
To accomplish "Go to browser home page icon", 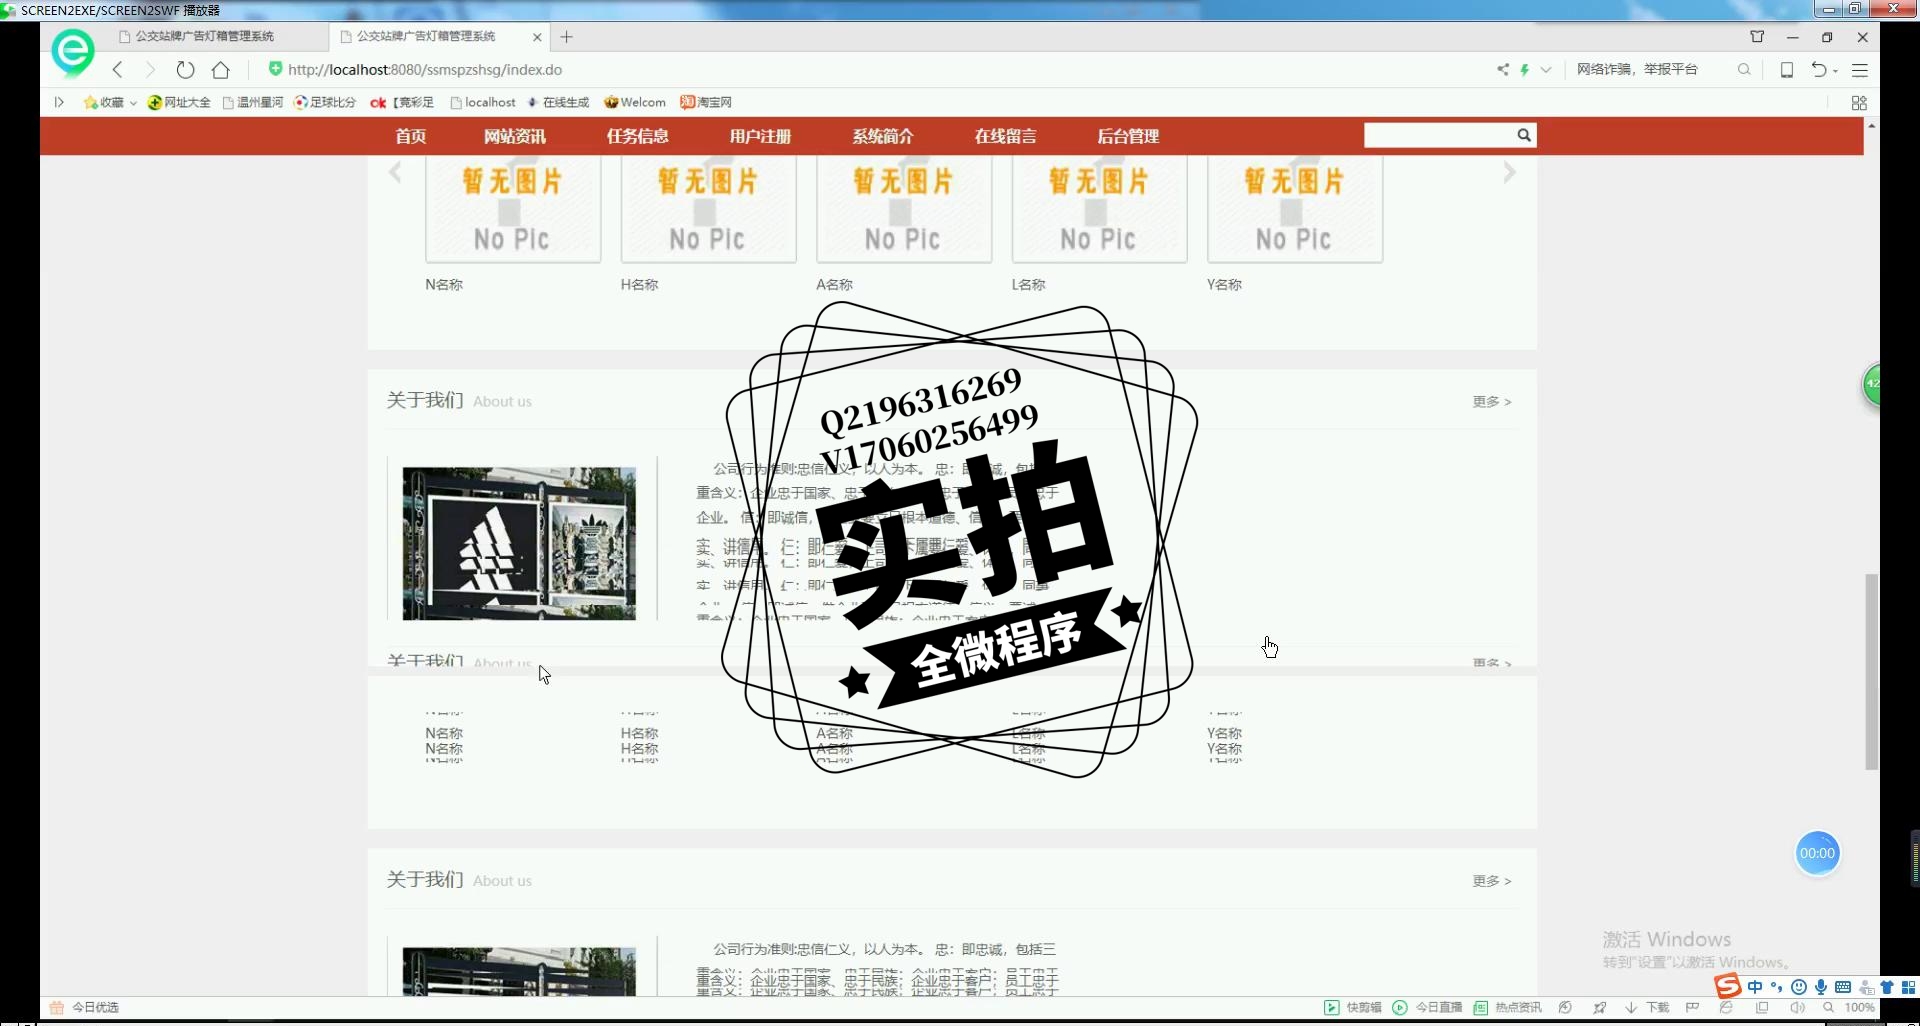I will [x=221, y=70].
